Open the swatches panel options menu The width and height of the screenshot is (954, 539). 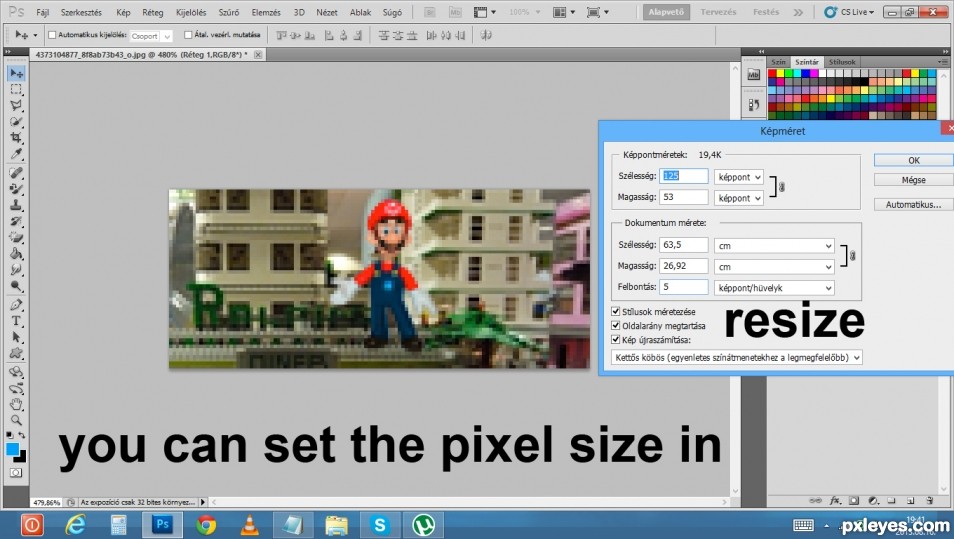tap(942, 62)
